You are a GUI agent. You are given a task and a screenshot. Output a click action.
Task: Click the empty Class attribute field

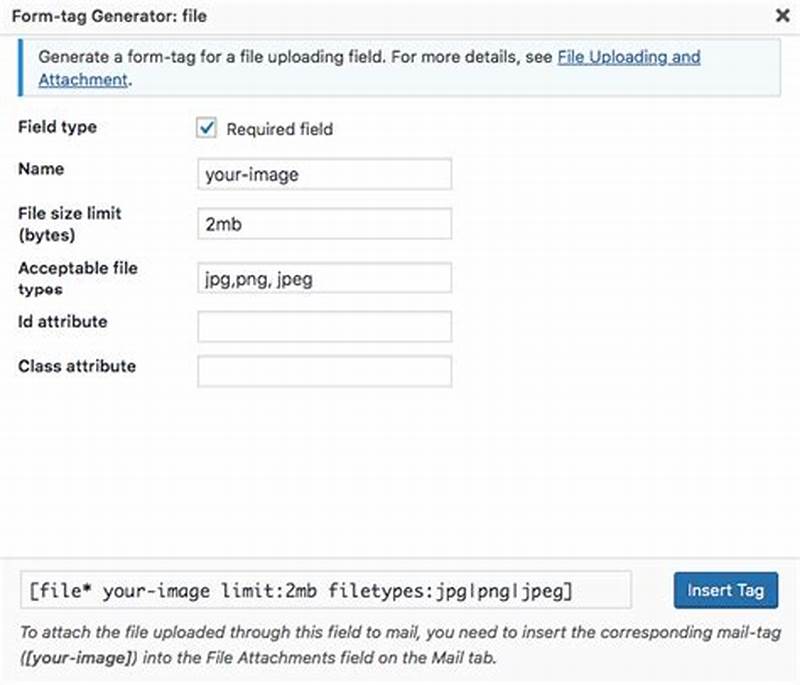click(x=324, y=370)
